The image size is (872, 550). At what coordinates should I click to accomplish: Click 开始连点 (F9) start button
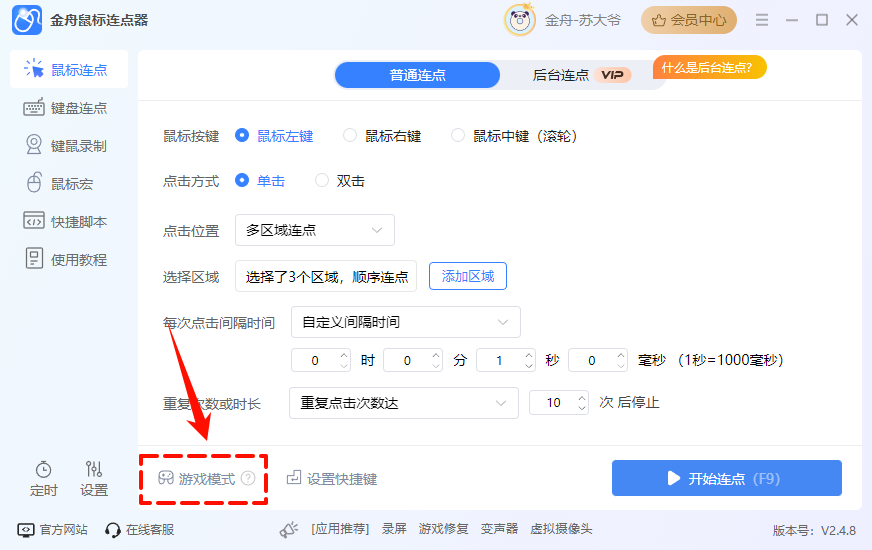[727, 478]
